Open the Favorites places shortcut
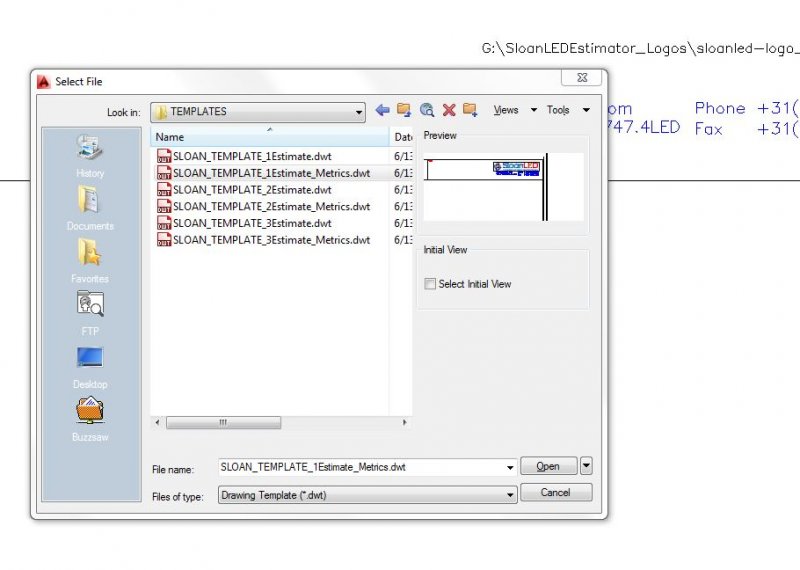 point(90,261)
